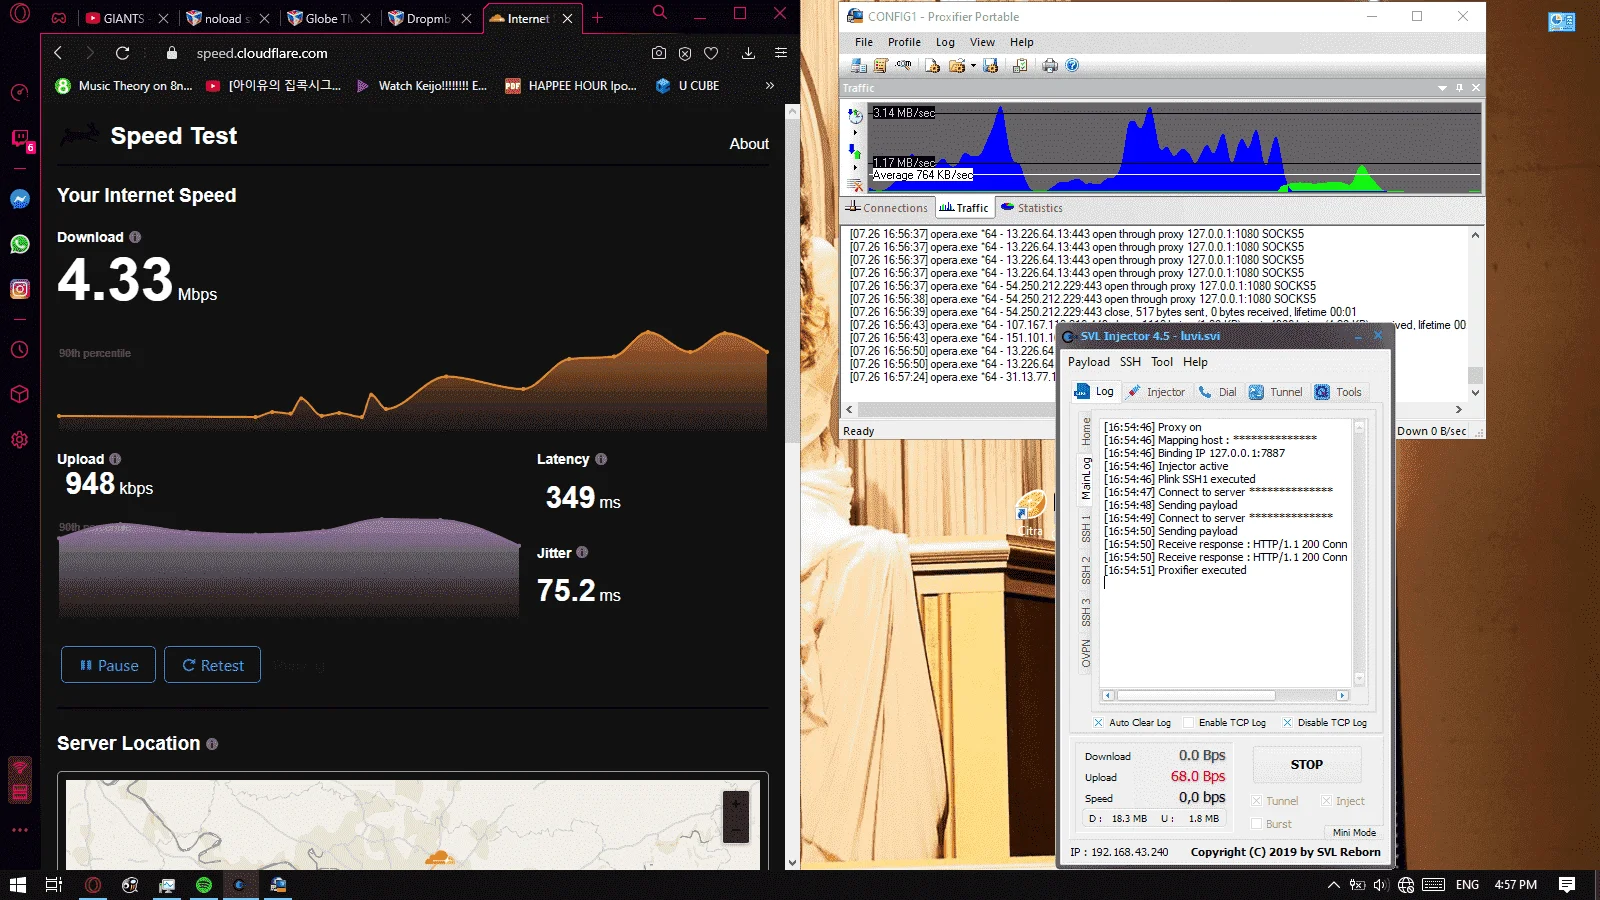Expand the hidden bookmarks chevron
1600x900 pixels.
tap(770, 86)
